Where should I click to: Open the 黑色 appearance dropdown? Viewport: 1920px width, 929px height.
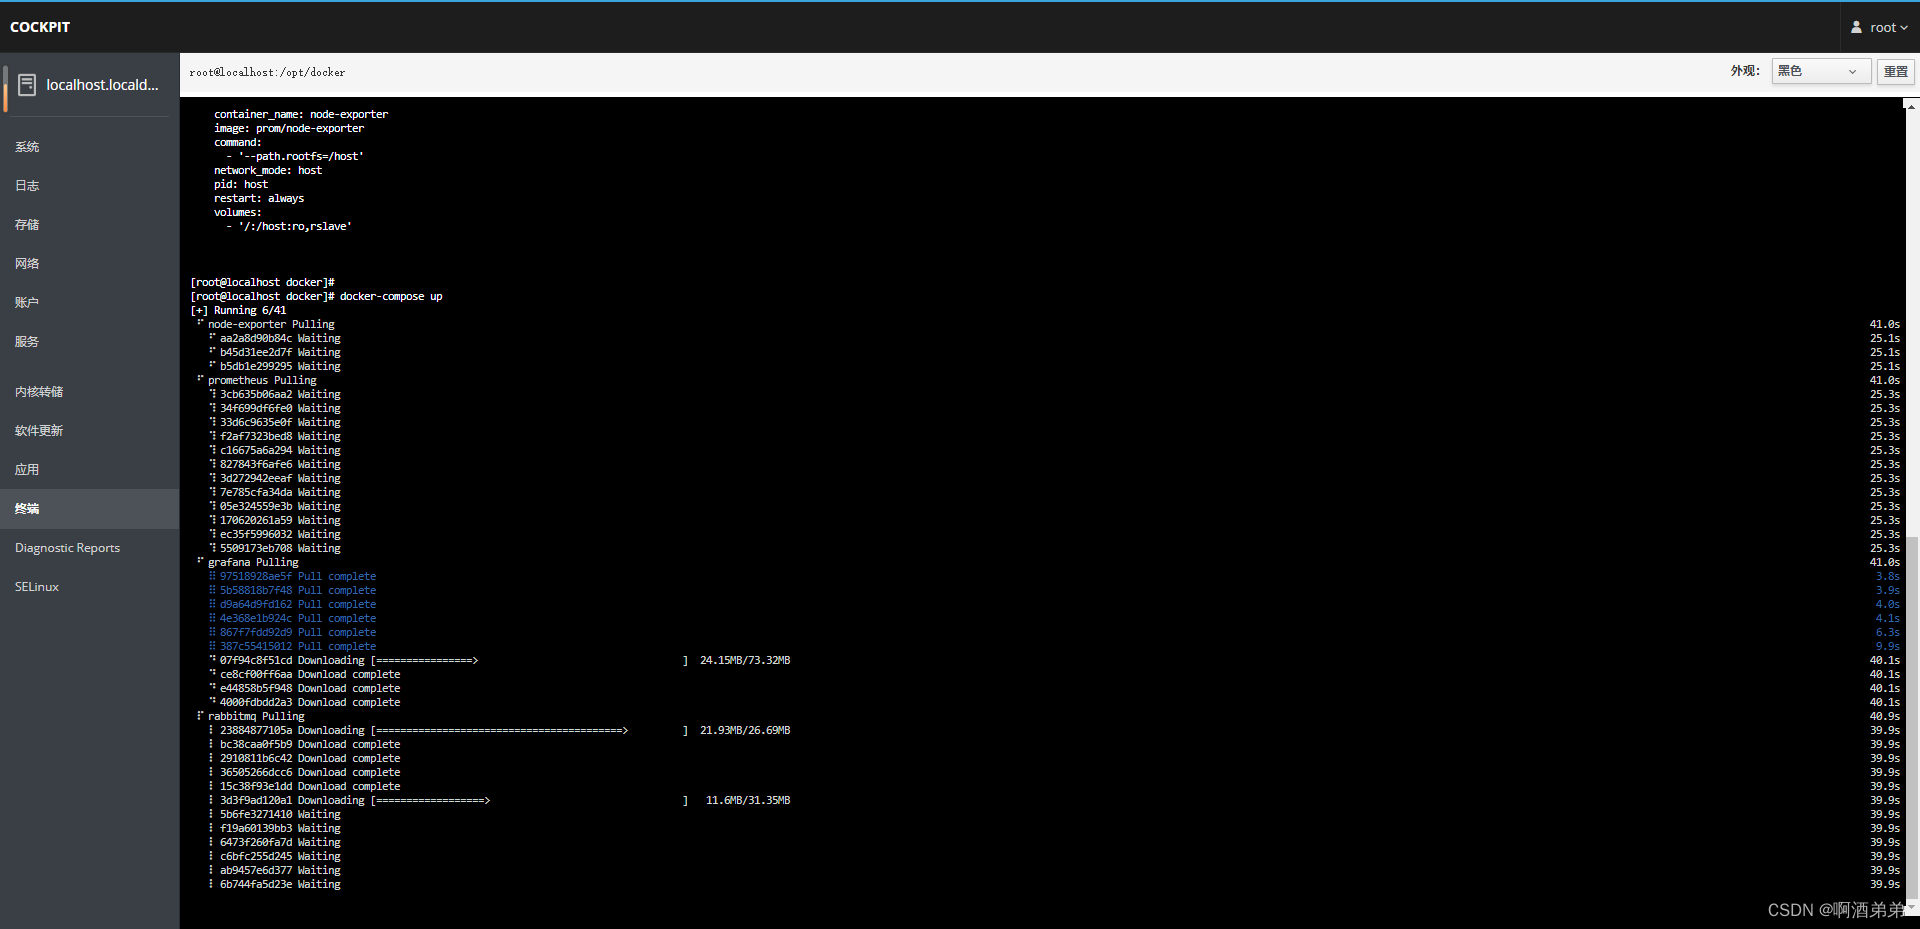click(x=1820, y=71)
